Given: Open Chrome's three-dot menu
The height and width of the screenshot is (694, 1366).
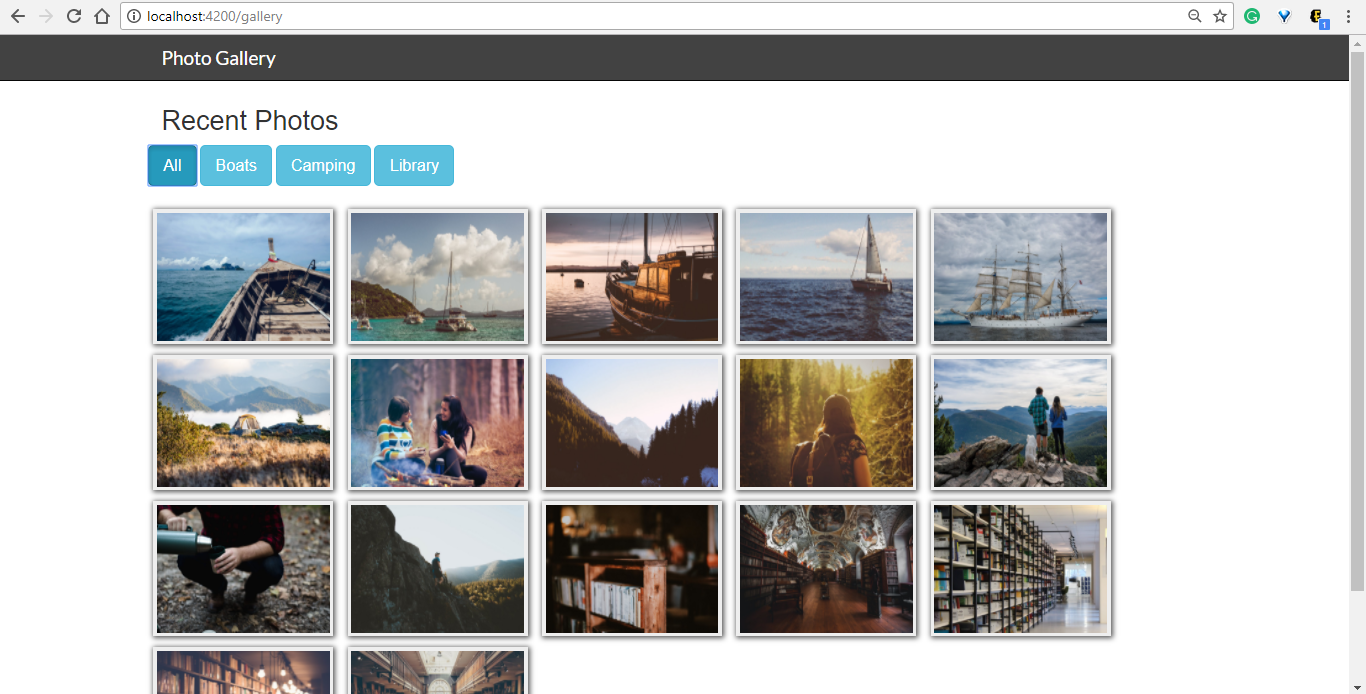Looking at the screenshot, I should pos(1348,16).
